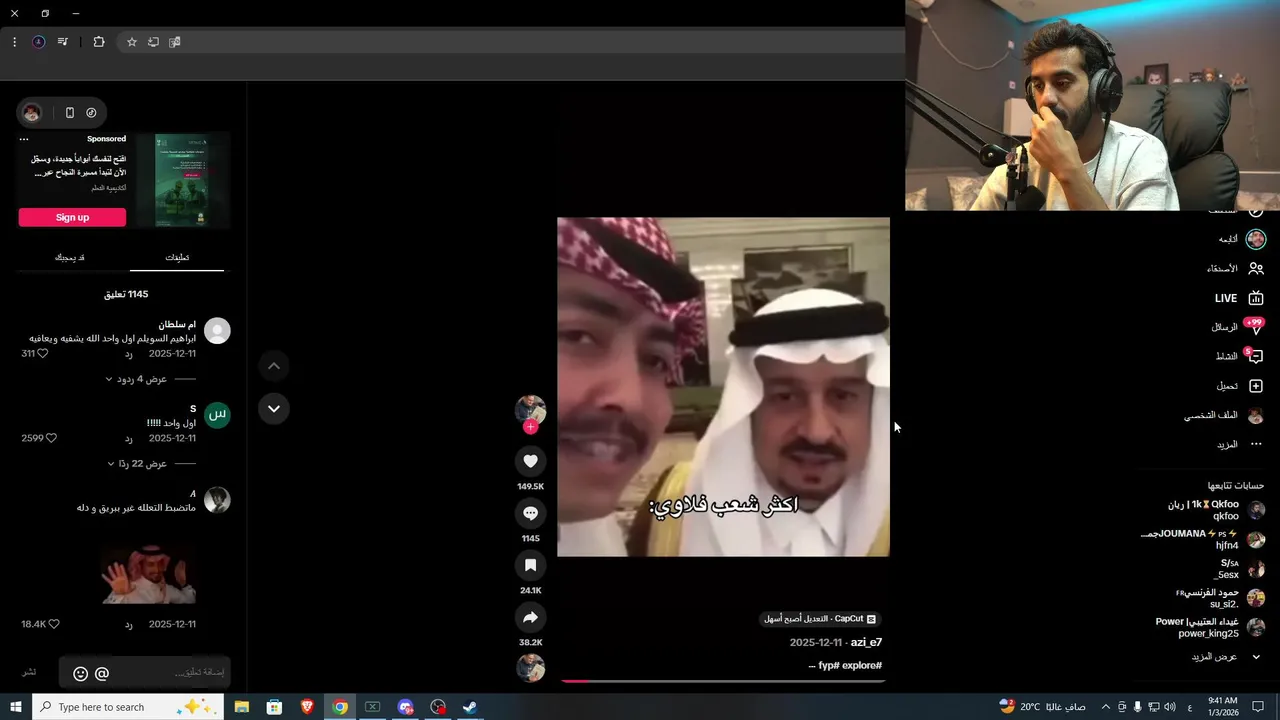Open the sound disc avatar under the share count
The image size is (1280, 720).
pos(530,667)
